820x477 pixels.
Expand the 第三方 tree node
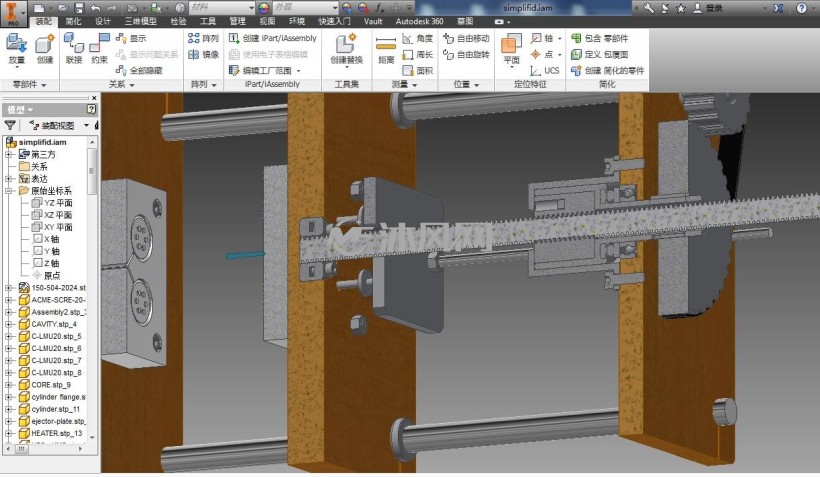[8, 154]
